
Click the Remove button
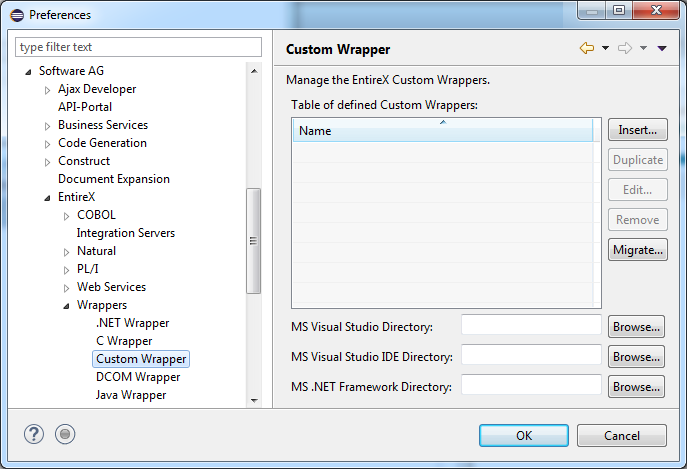coord(637,219)
